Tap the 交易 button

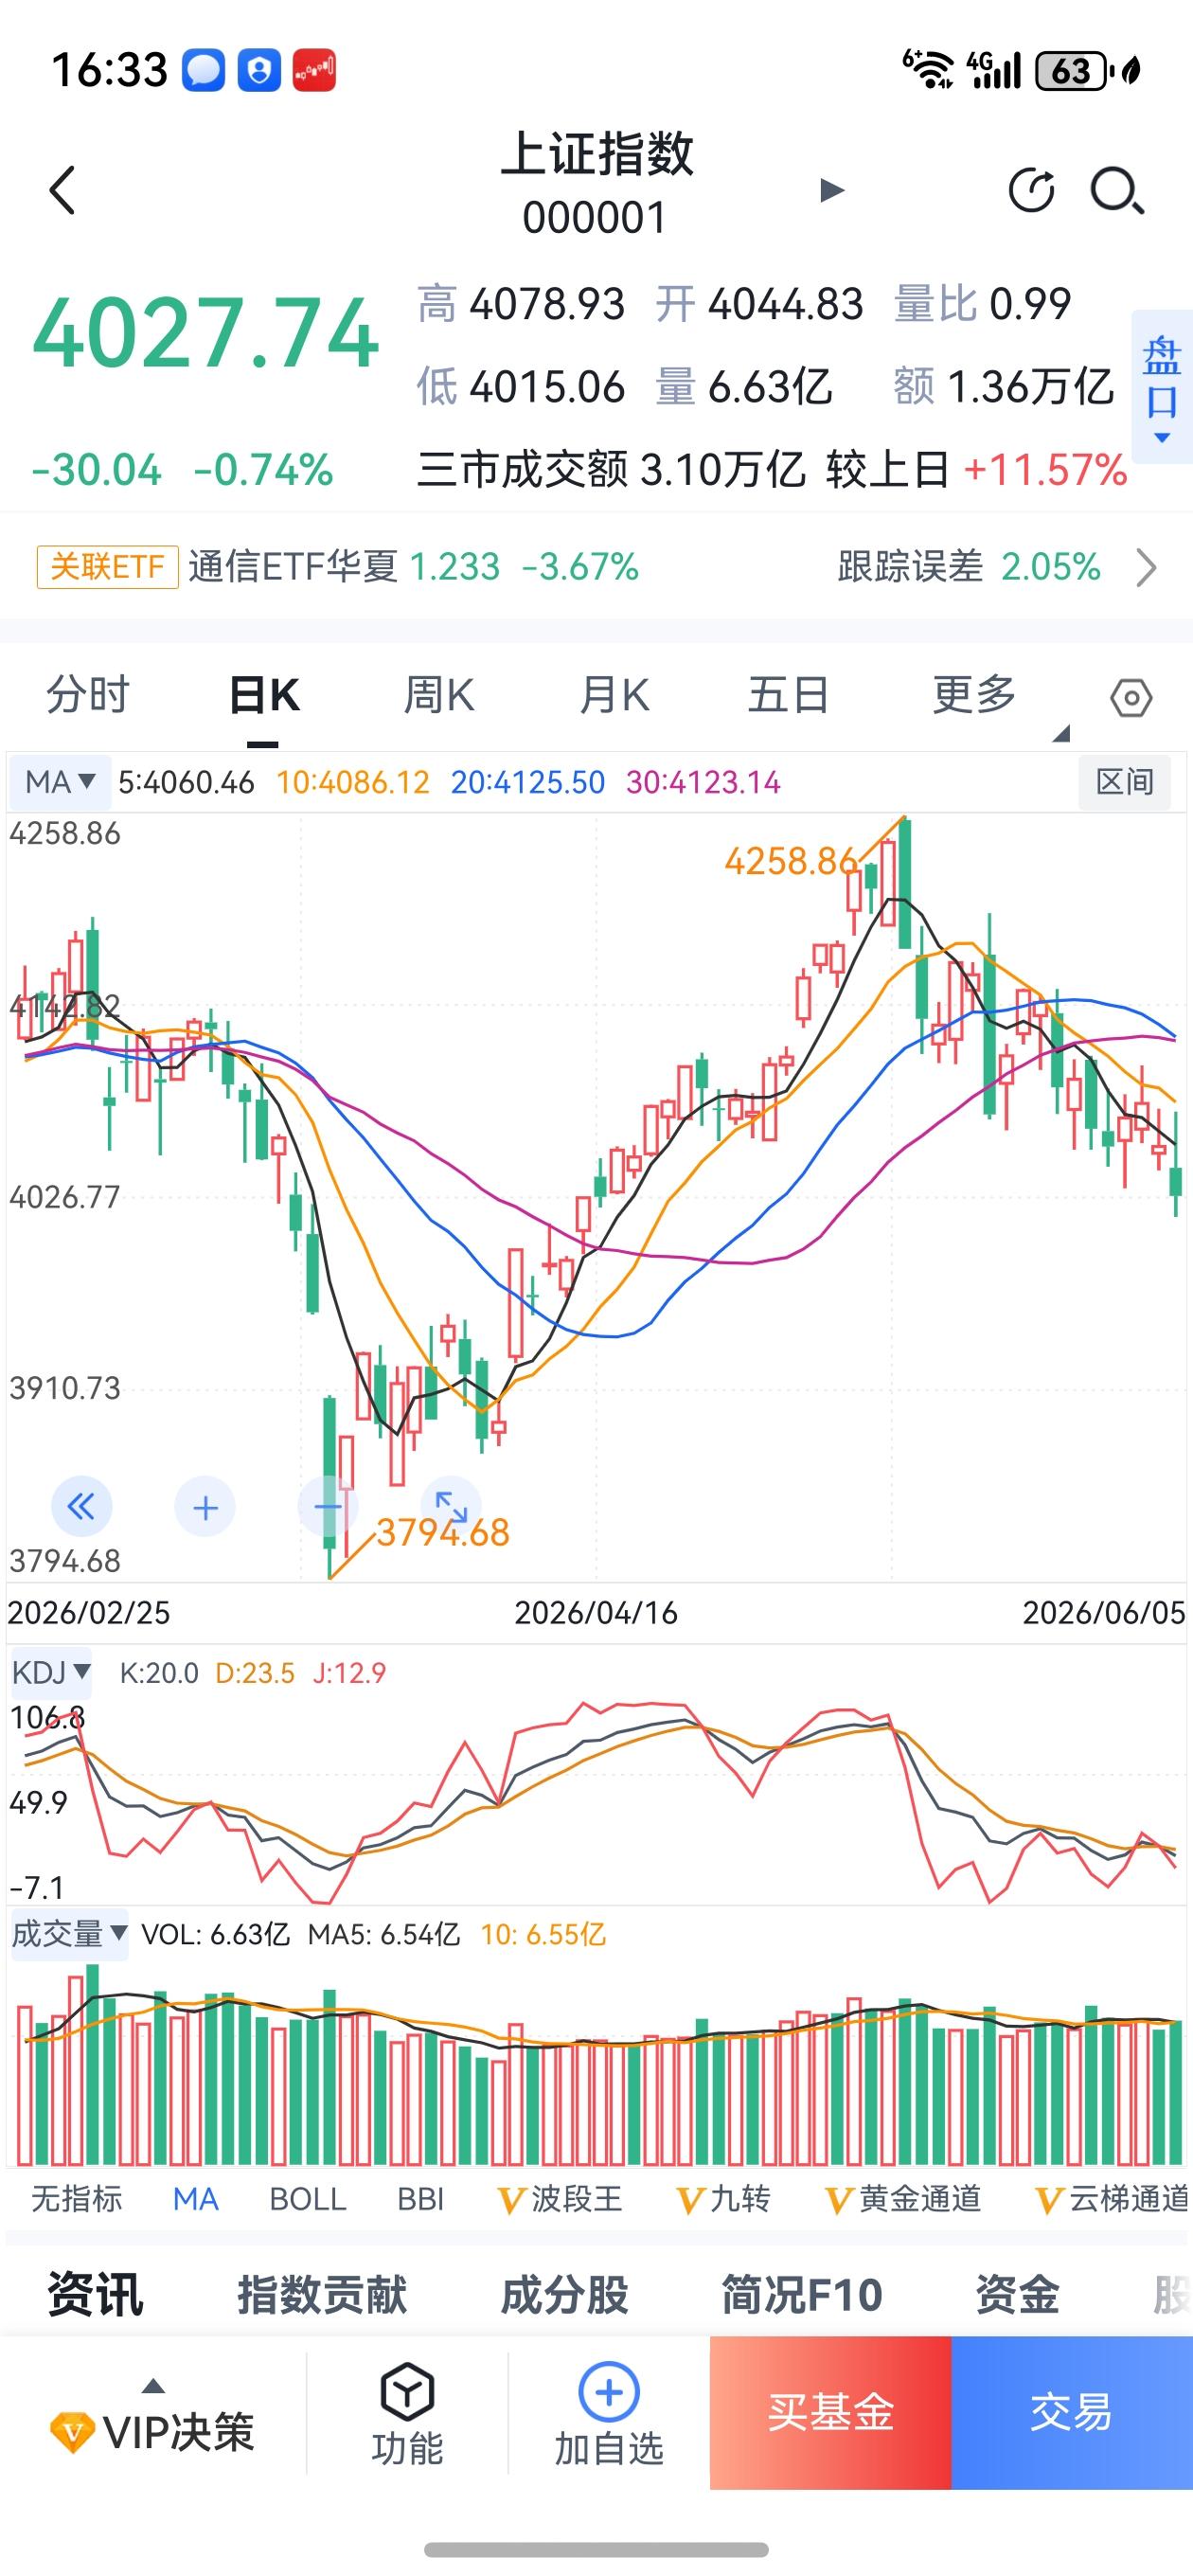(x=1072, y=2413)
